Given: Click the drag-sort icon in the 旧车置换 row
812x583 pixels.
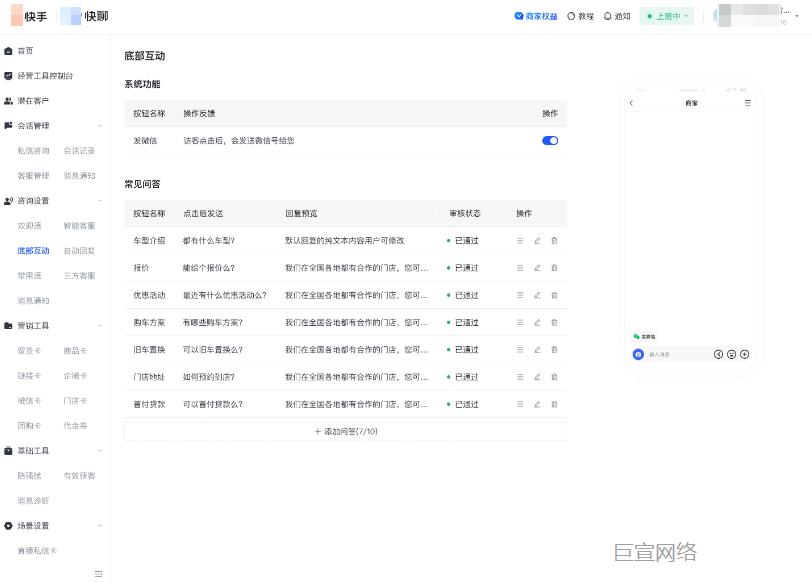Looking at the screenshot, I should tap(520, 350).
